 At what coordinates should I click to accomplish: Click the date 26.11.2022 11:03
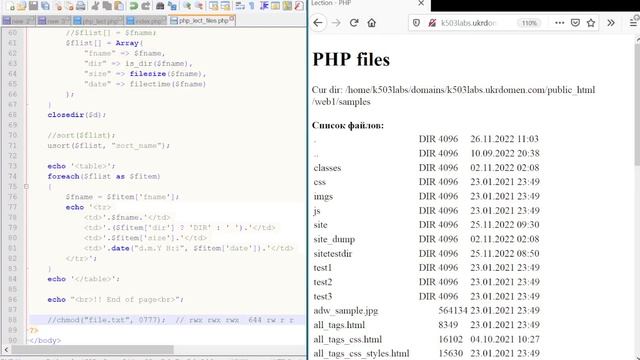pyautogui.click(x=504, y=139)
